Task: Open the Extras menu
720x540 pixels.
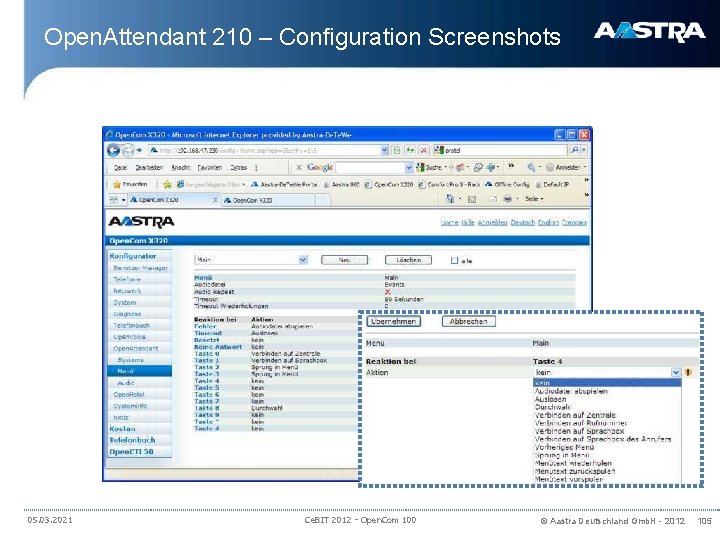Action: [239, 168]
